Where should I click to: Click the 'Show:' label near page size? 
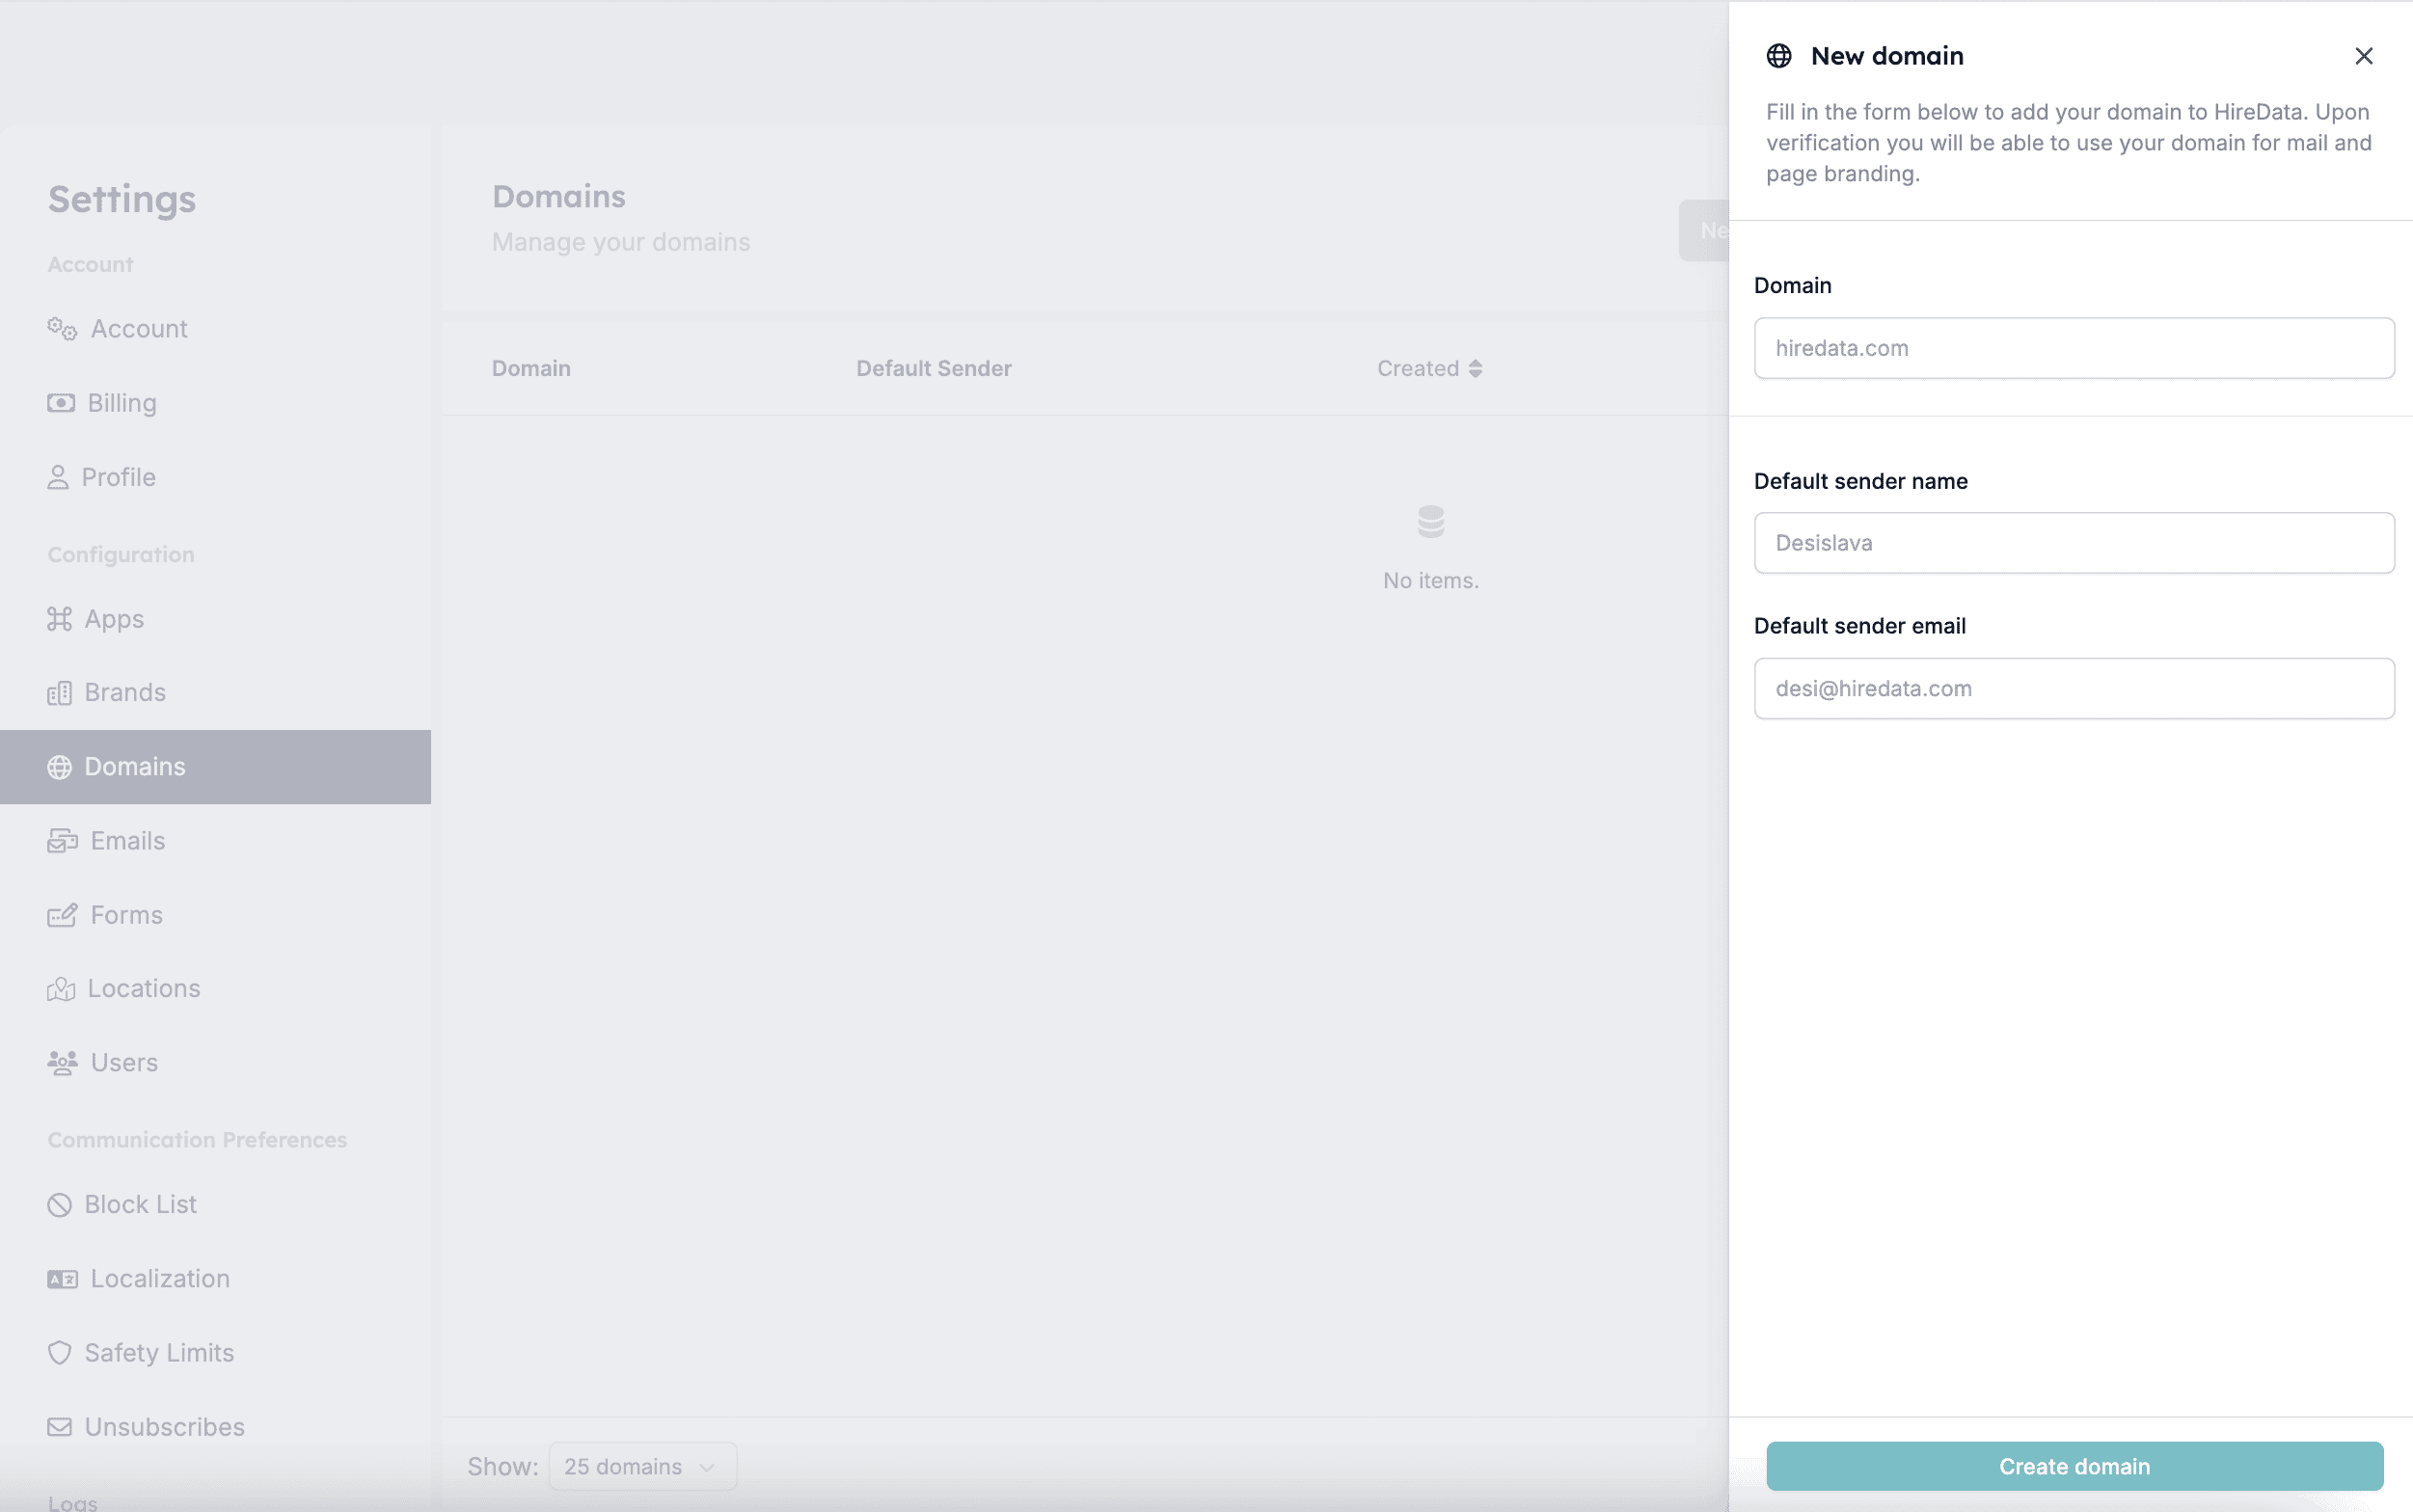click(503, 1467)
